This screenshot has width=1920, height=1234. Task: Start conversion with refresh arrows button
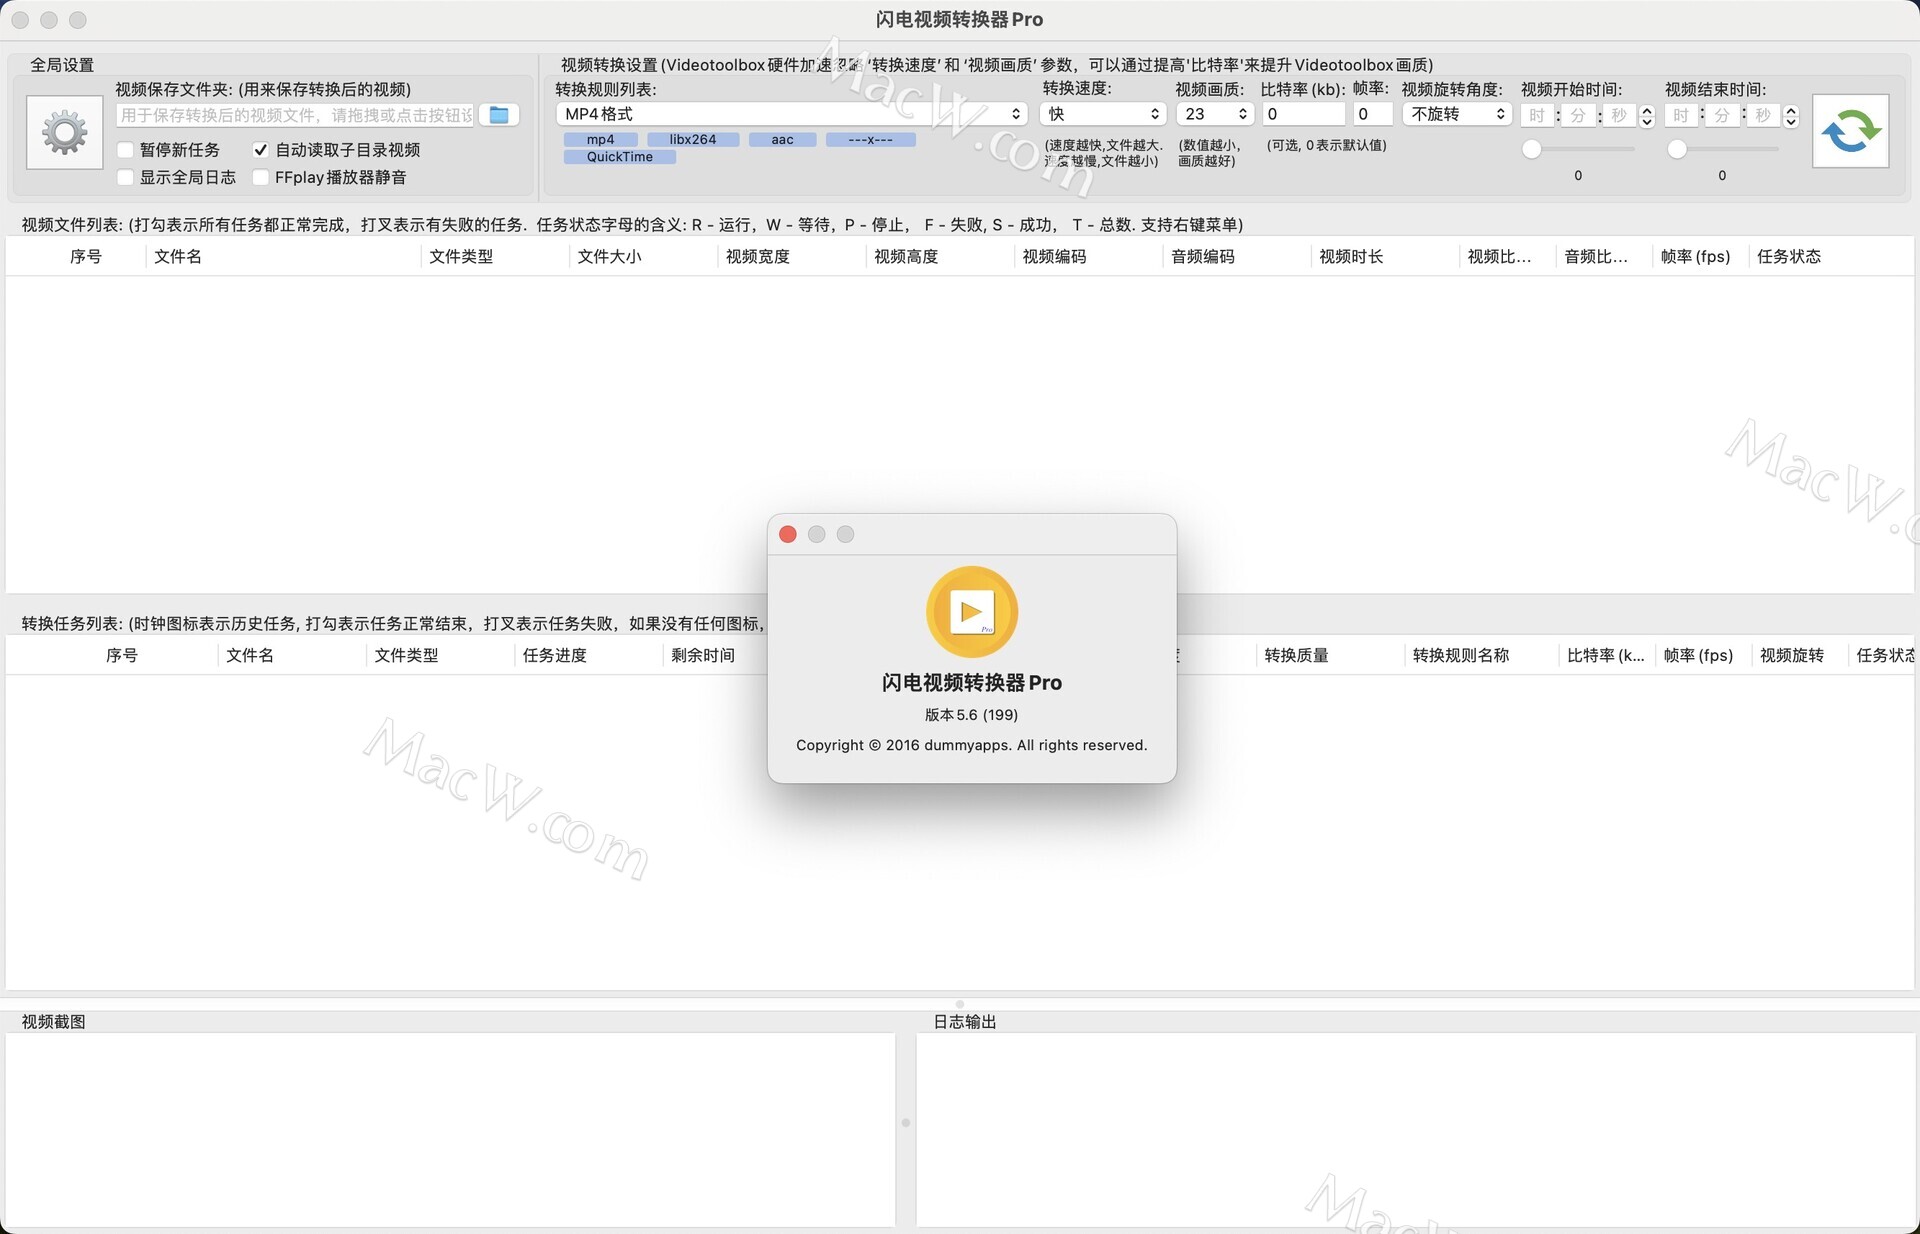click(1850, 131)
